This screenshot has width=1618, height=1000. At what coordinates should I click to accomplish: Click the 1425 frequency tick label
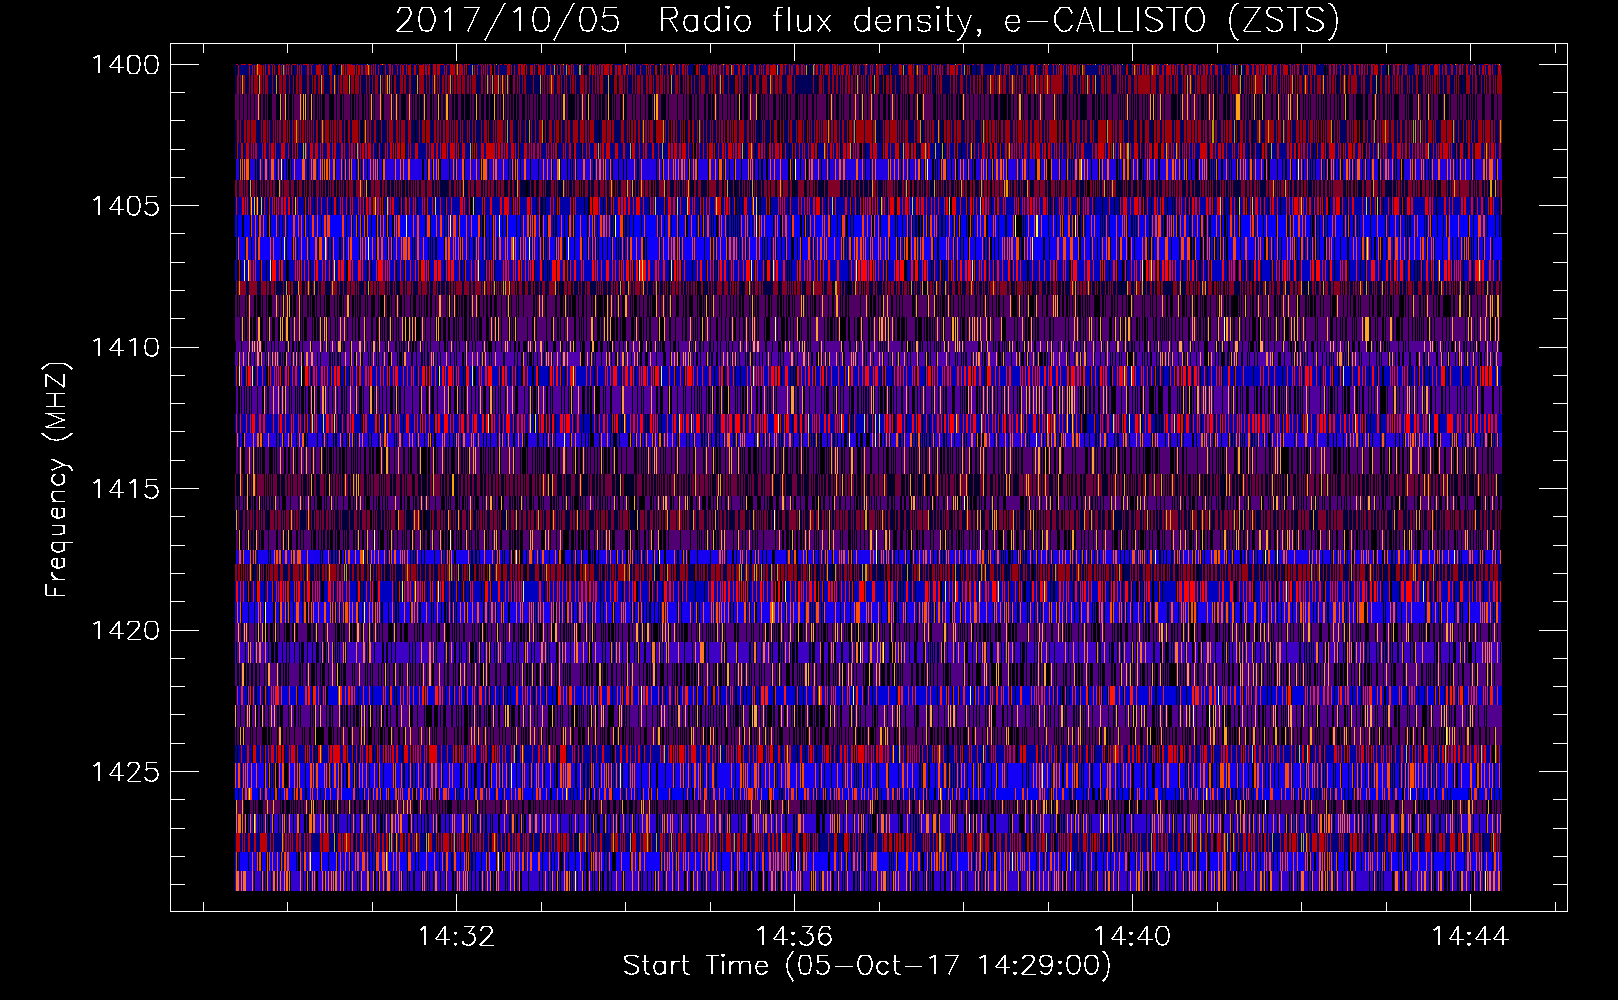(125, 772)
